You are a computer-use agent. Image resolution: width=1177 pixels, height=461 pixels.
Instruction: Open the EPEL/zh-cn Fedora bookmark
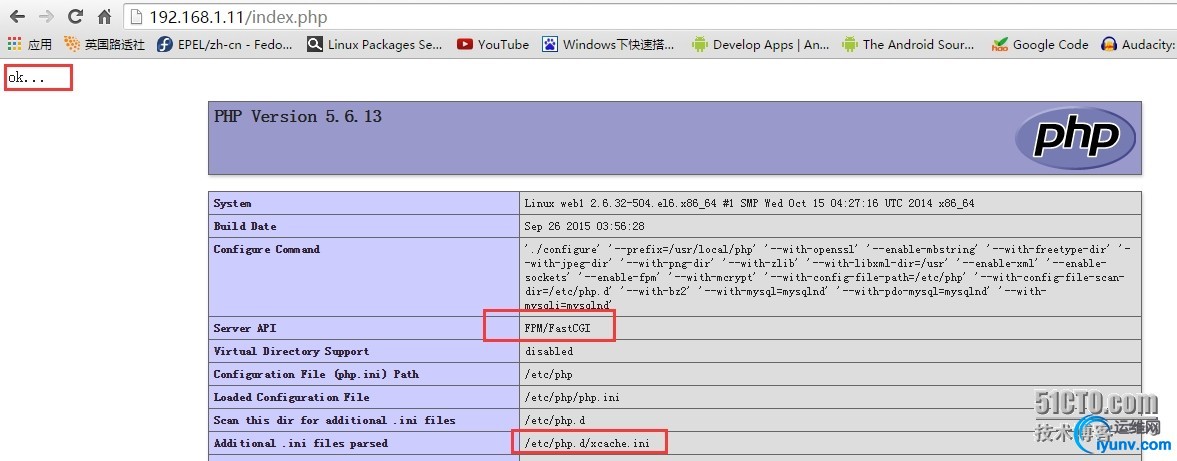(x=224, y=44)
